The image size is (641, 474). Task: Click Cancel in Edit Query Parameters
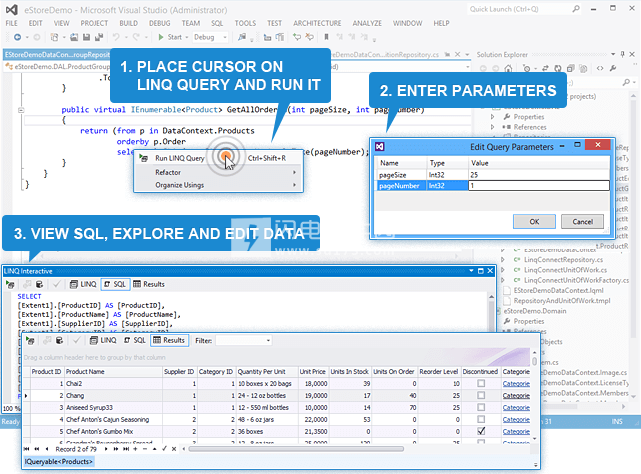pyautogui.click(x=582, y=222)
